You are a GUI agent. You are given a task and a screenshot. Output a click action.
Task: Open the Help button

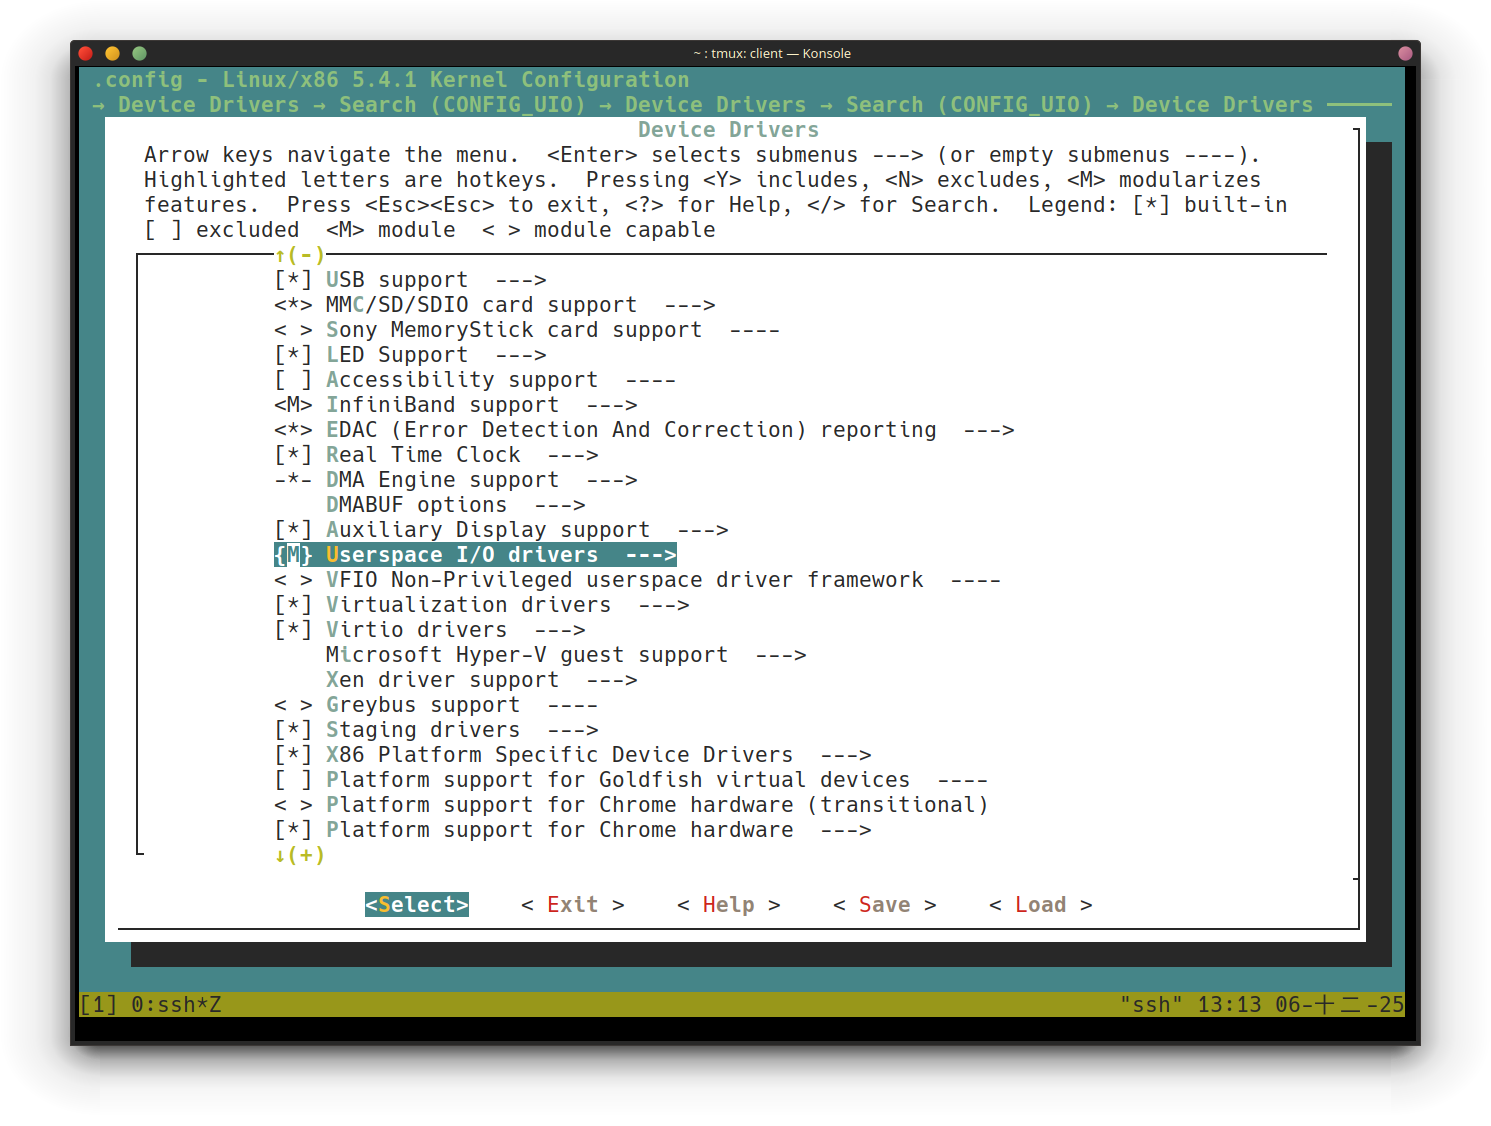(728, 905)
